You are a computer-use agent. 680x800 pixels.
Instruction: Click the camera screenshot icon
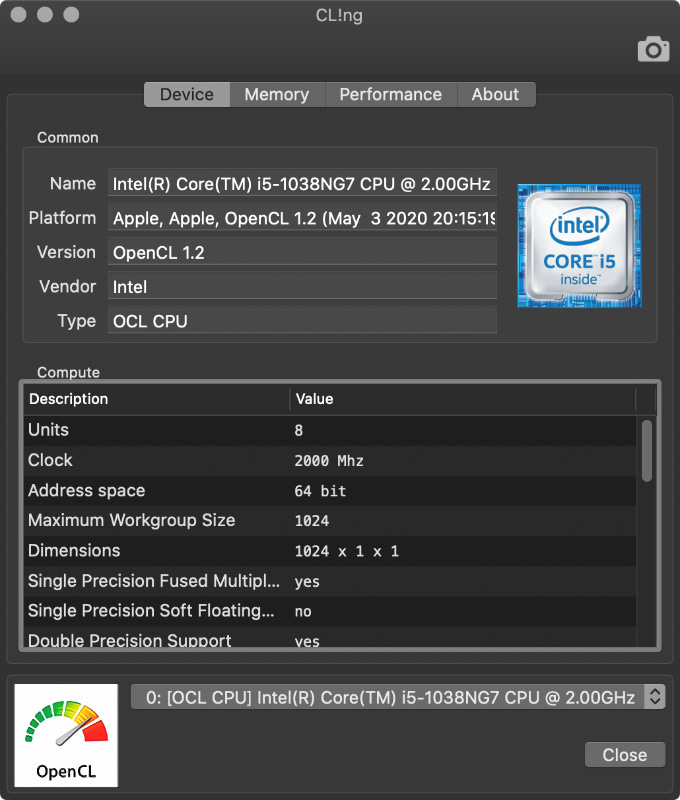(x=652, y=47)
